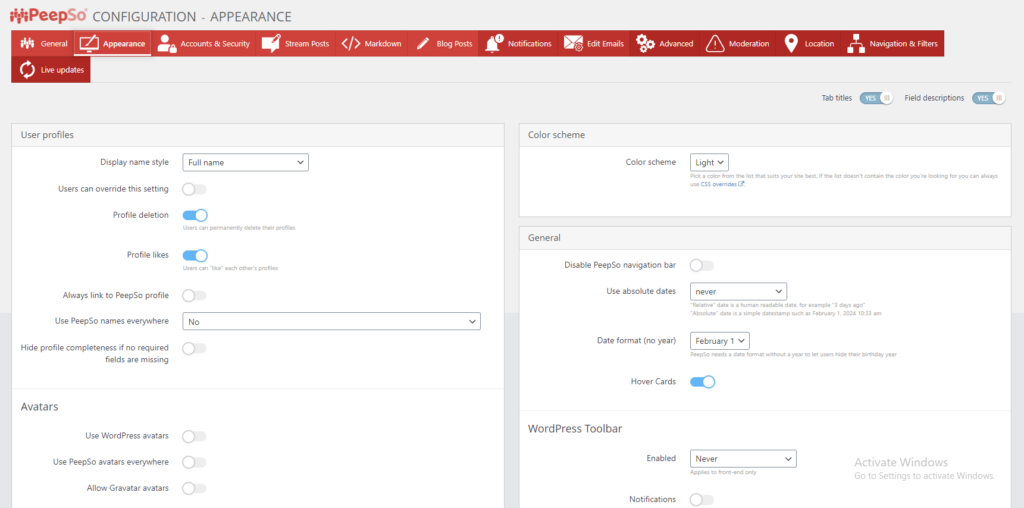The width and height of the screenshot is (1024, 508).
Task: Click the Moderation warning triangle icon
Action: point(716,44)
